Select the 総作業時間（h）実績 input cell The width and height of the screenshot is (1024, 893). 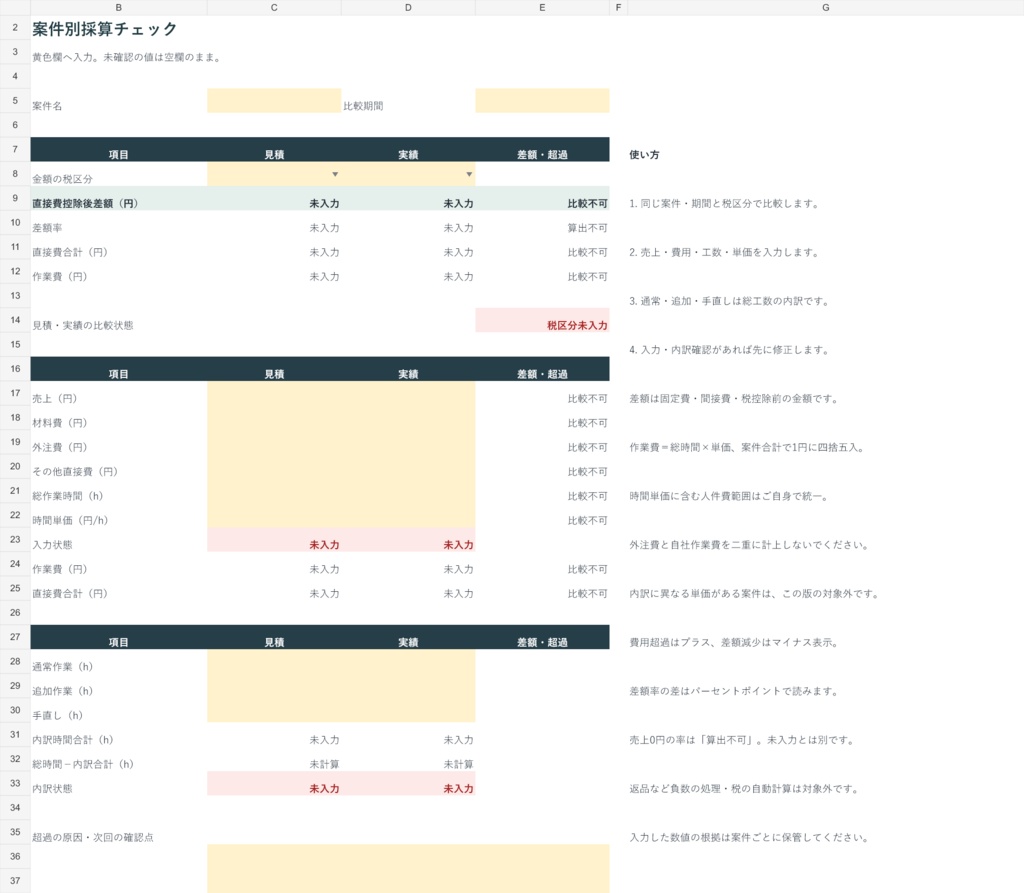(x=408, y=491)
